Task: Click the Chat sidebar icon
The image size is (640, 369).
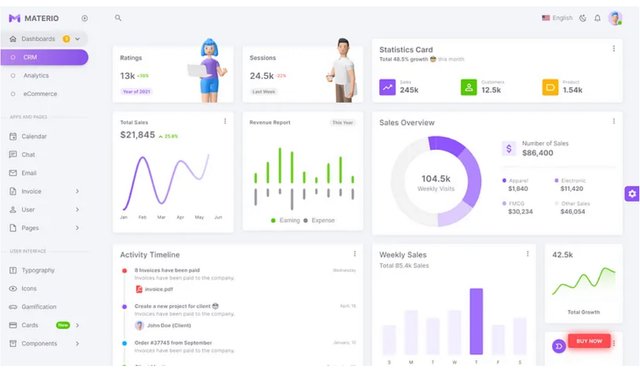Action: (13, 154)
